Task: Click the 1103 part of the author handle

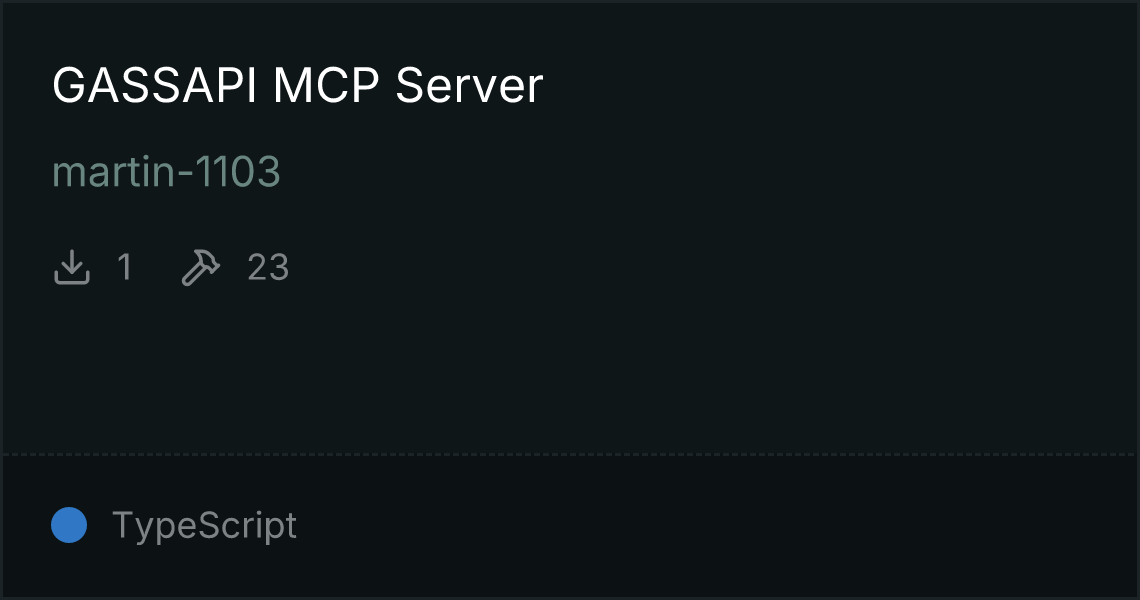Action: pyautogui.click(x=238, y=172)
